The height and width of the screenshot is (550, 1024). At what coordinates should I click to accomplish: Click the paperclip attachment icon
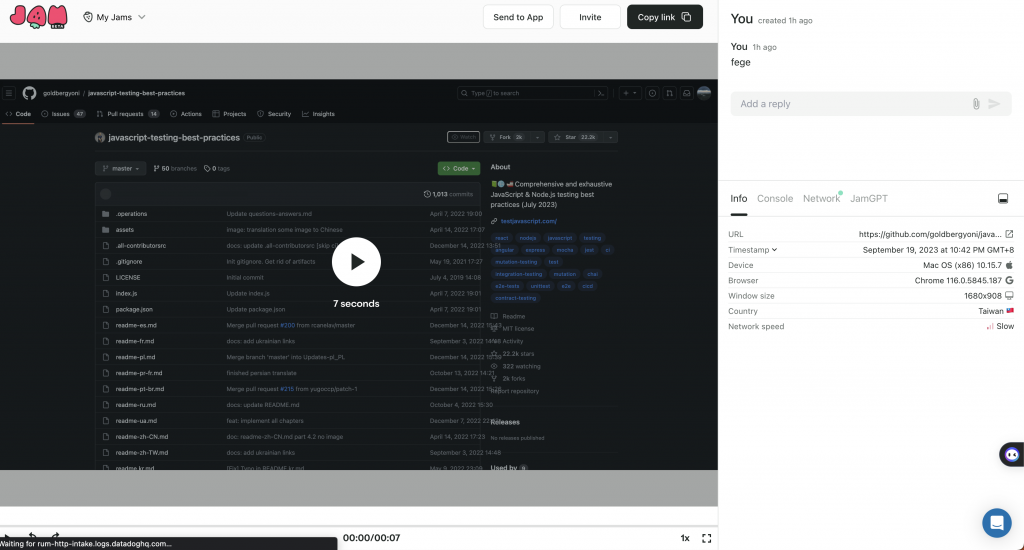pyautogui.click(x=976, y=104)
